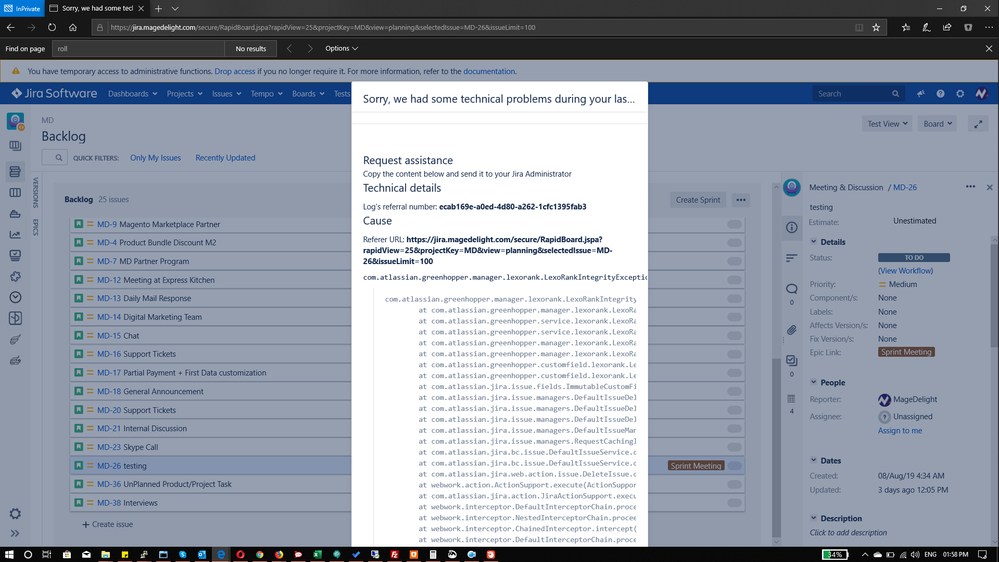Screen dimensions: 999x562
Task: Toggle fullscreen board view icon
Action: click(x=978, y=124)
